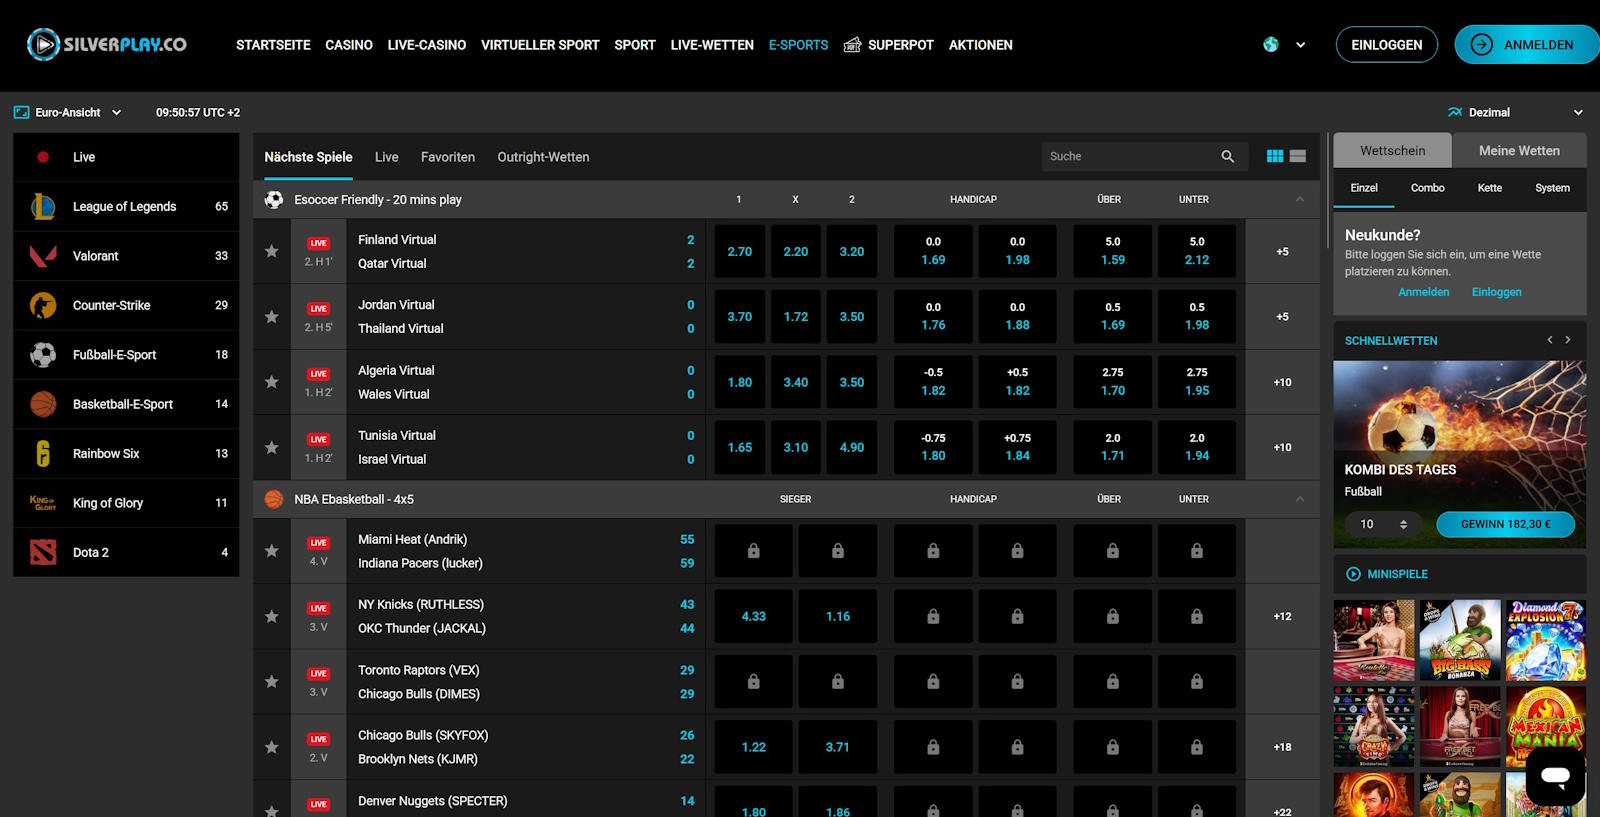Viewport: 1600px width, 817px height.
Task: Mark NY Knicks vs OKC Thunder favorite
Action: click(x=271, y=616)
